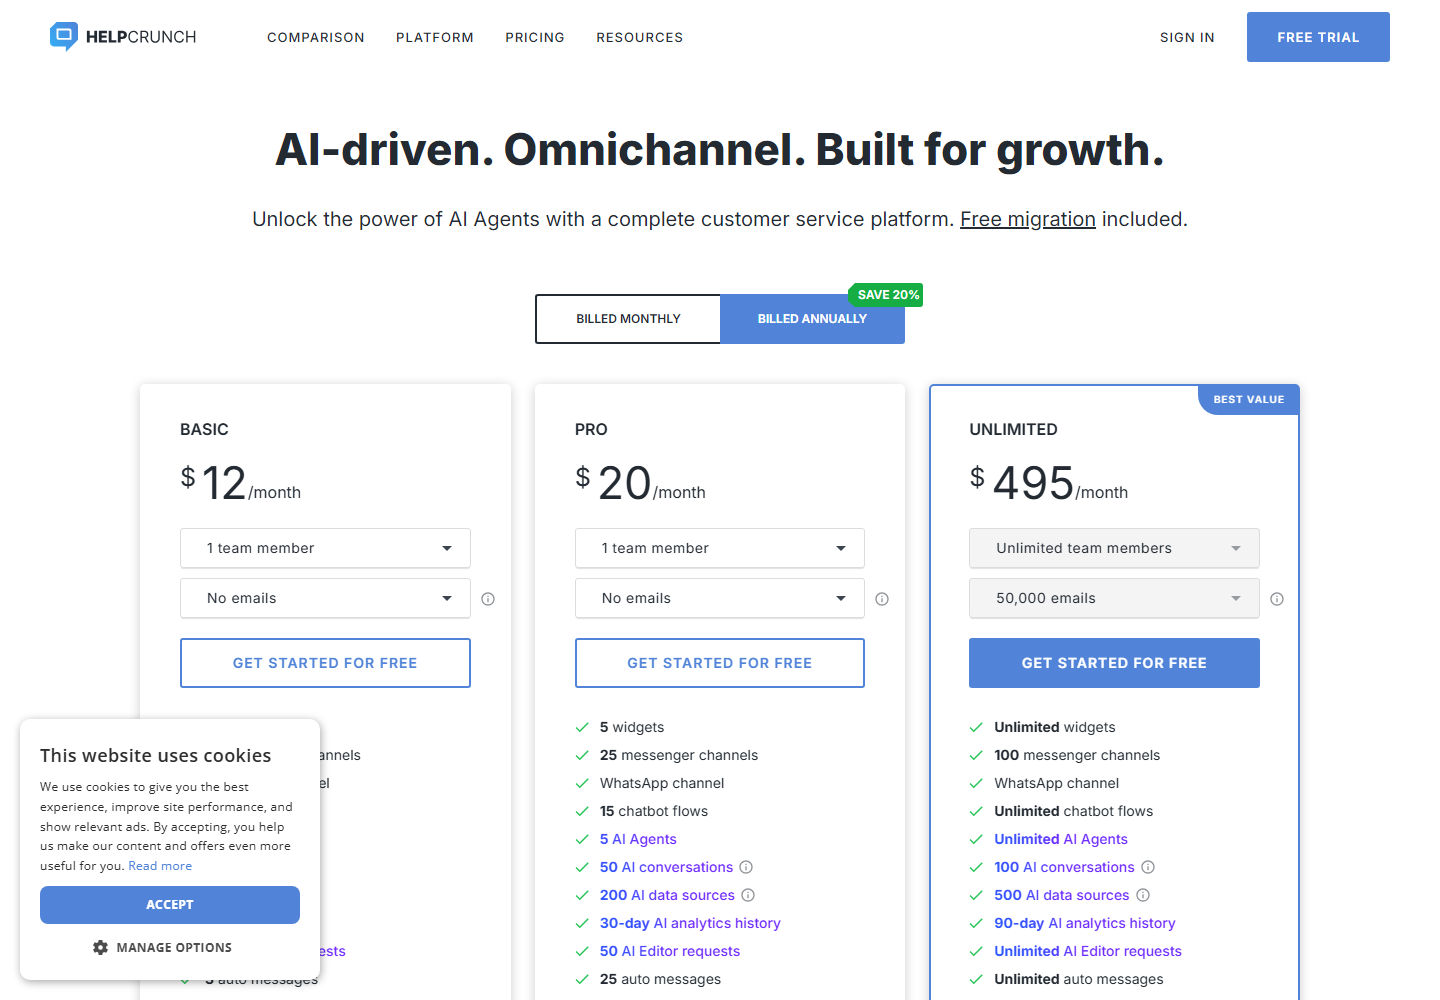Click 50 AI Editor requests in Pro
This screenshot has width=1440, height=1000.
(x=670, y=951)
